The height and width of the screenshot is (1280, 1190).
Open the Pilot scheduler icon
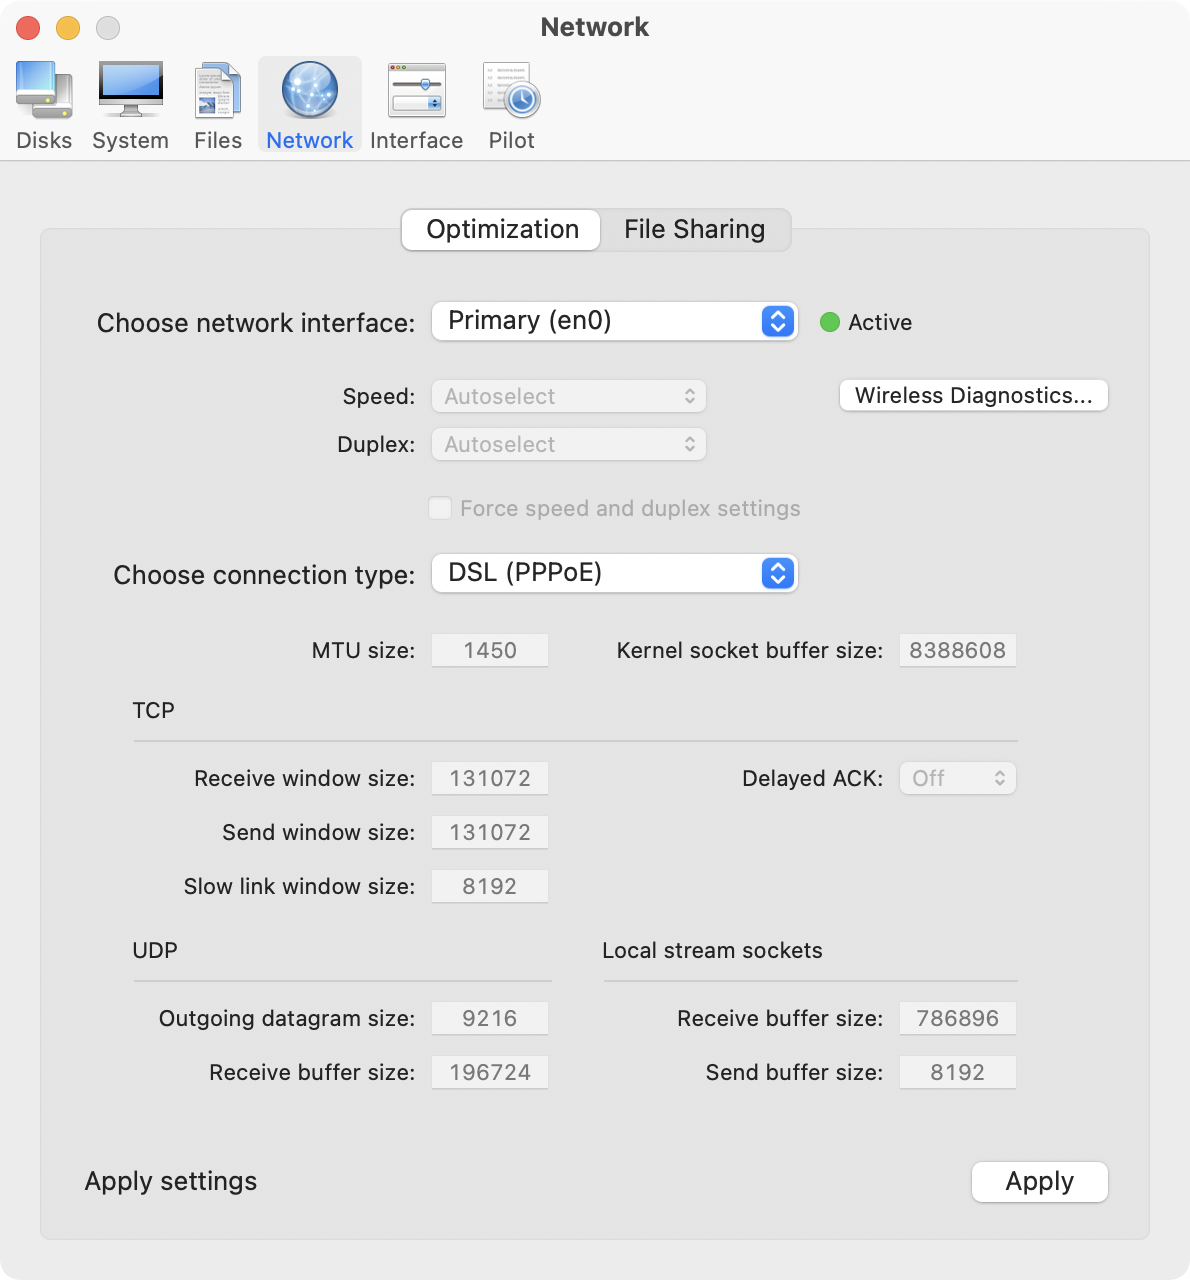(512, 92)
